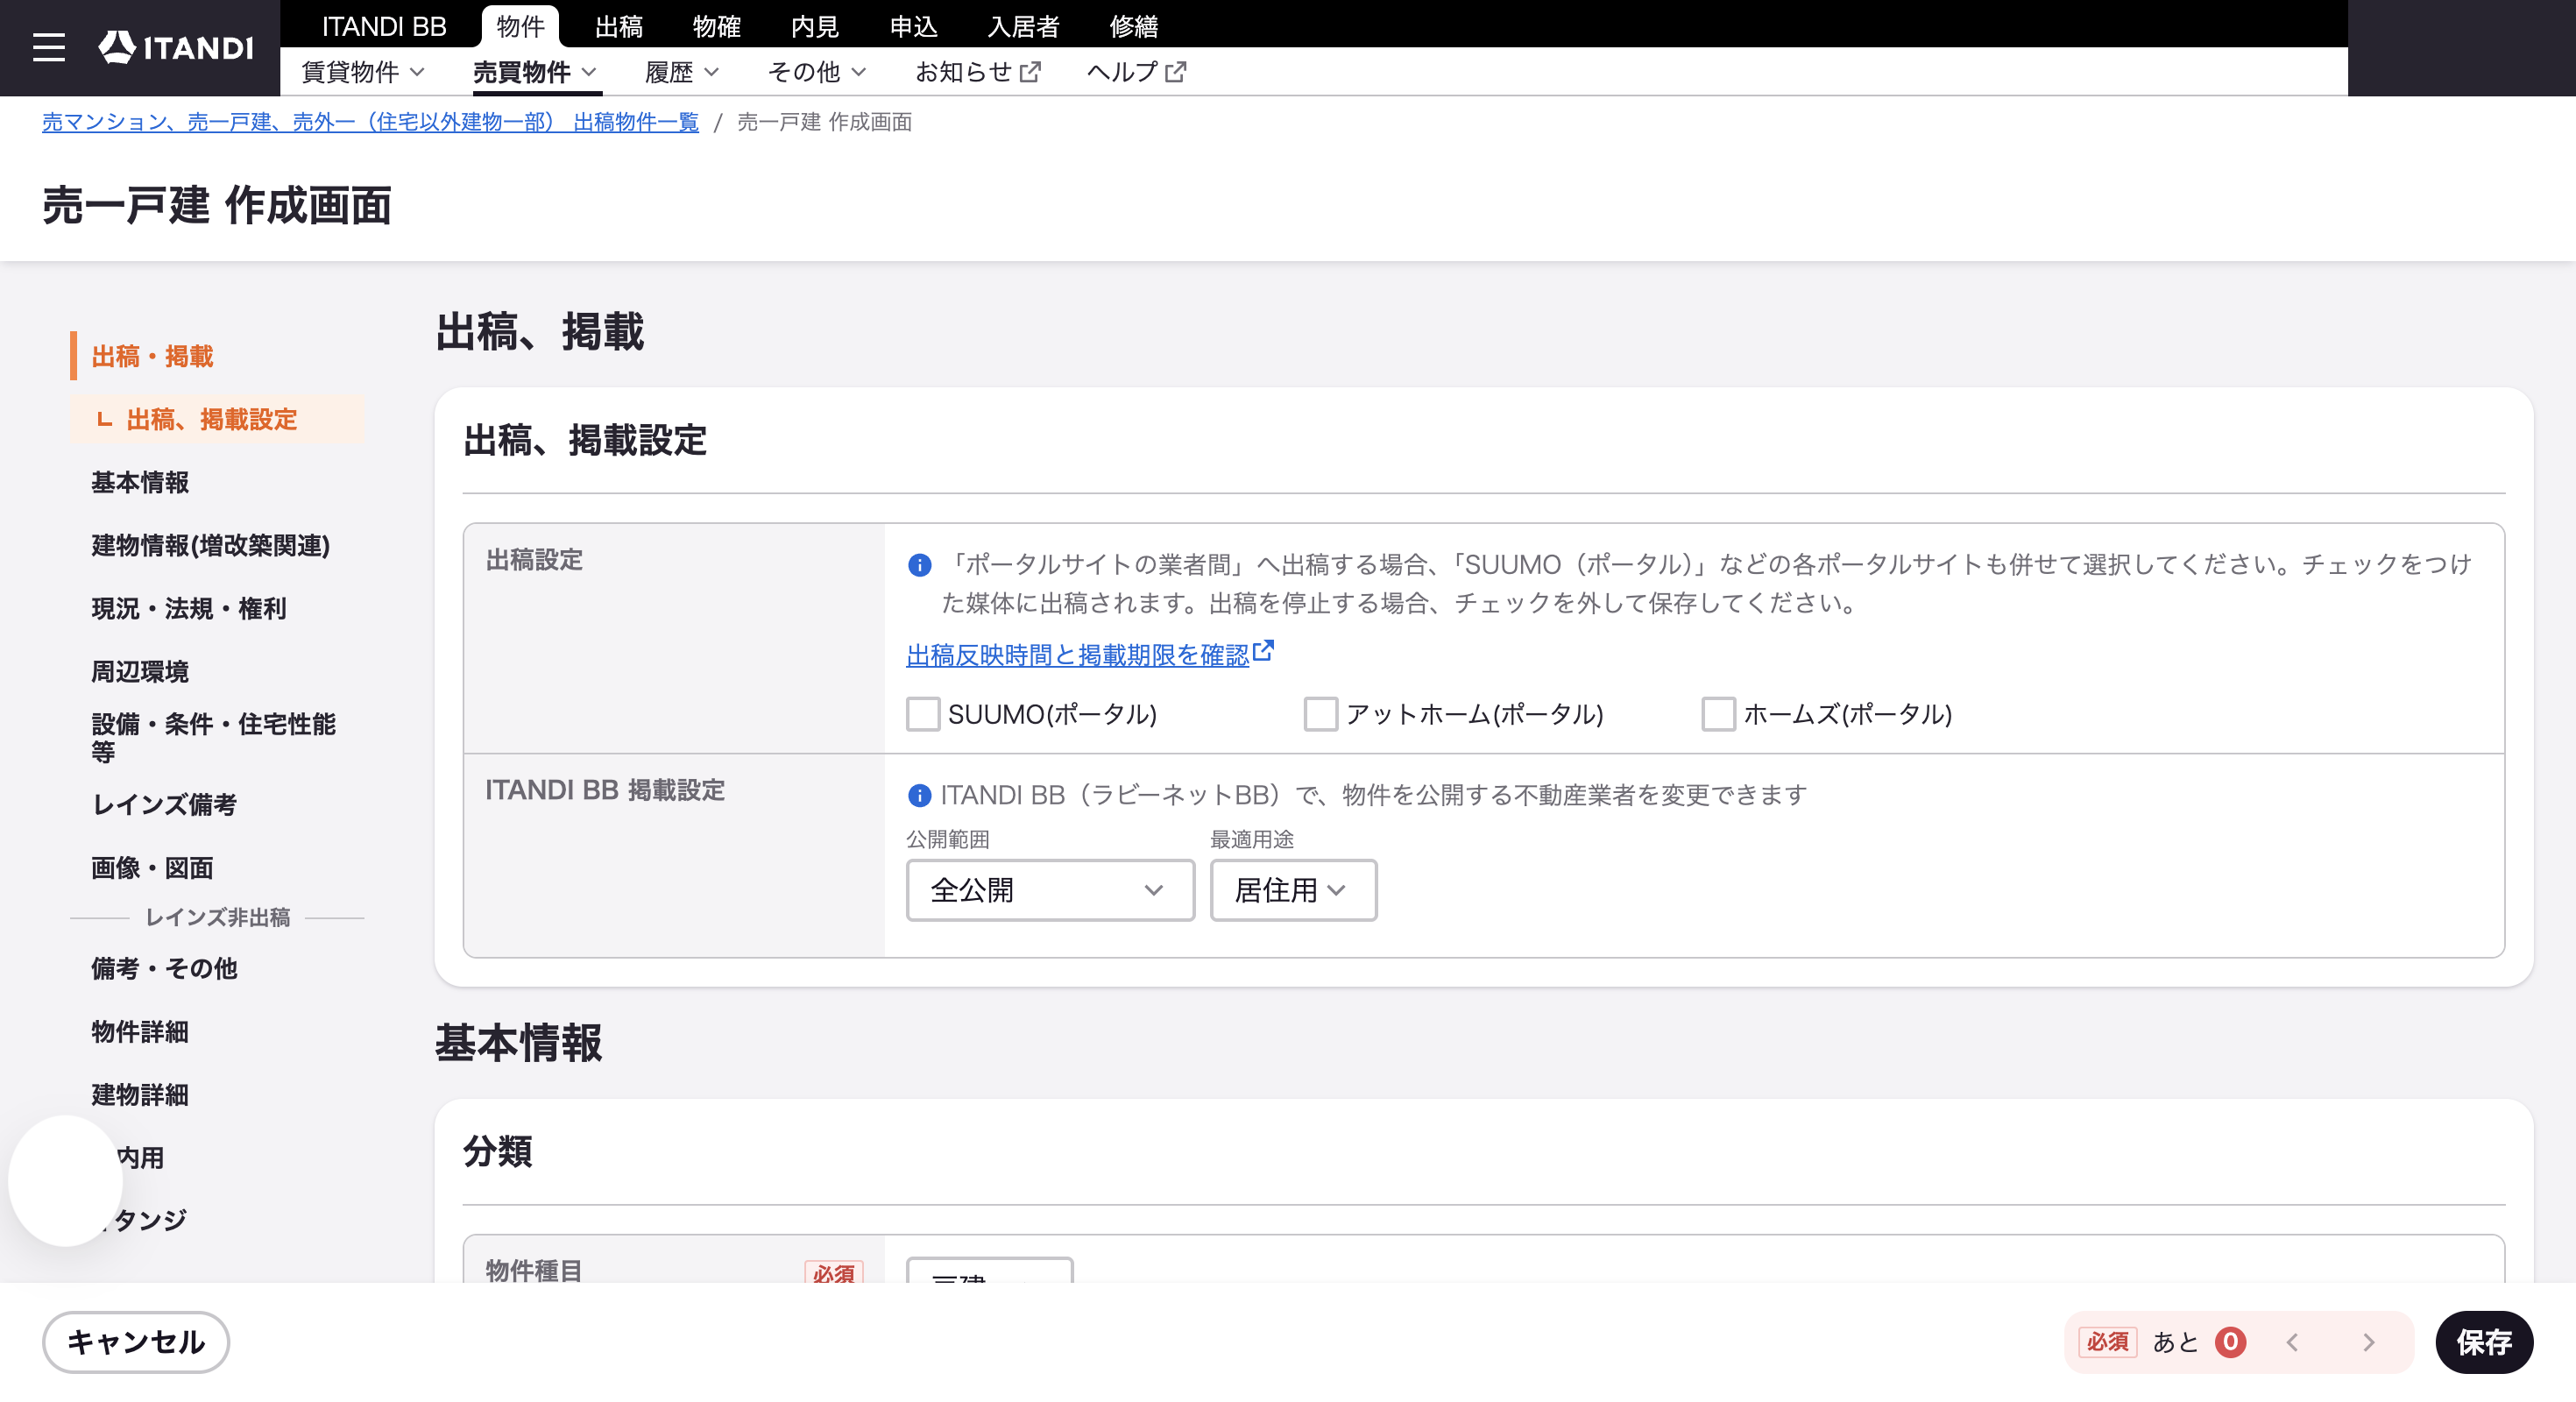Jump to 基本情報 in sidebar
This screenshot has width=2576, height=1402.
[x=140, y=482]
